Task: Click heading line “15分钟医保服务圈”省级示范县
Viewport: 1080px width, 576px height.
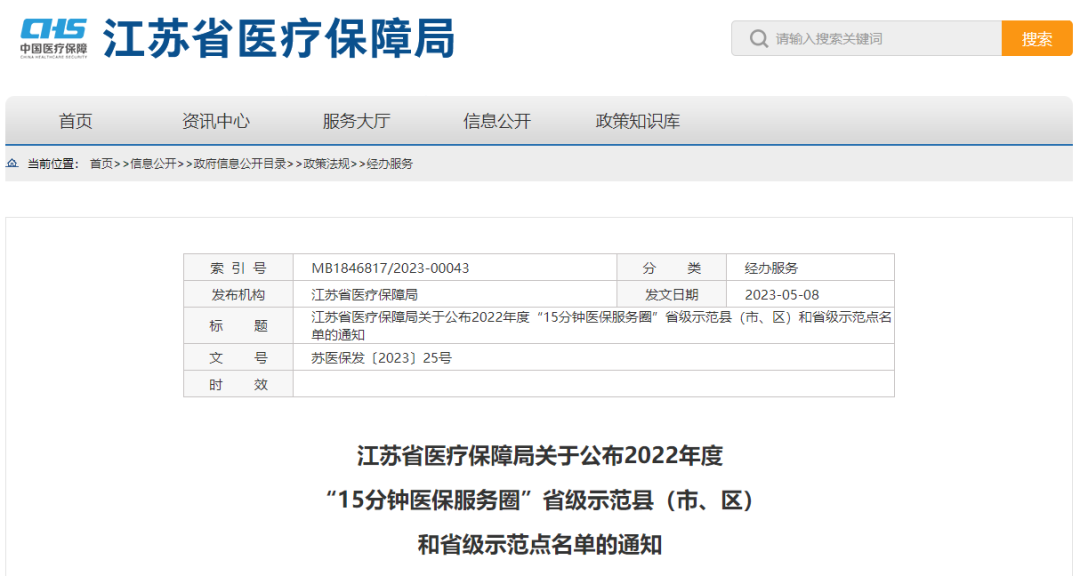Action: [539, 500]
